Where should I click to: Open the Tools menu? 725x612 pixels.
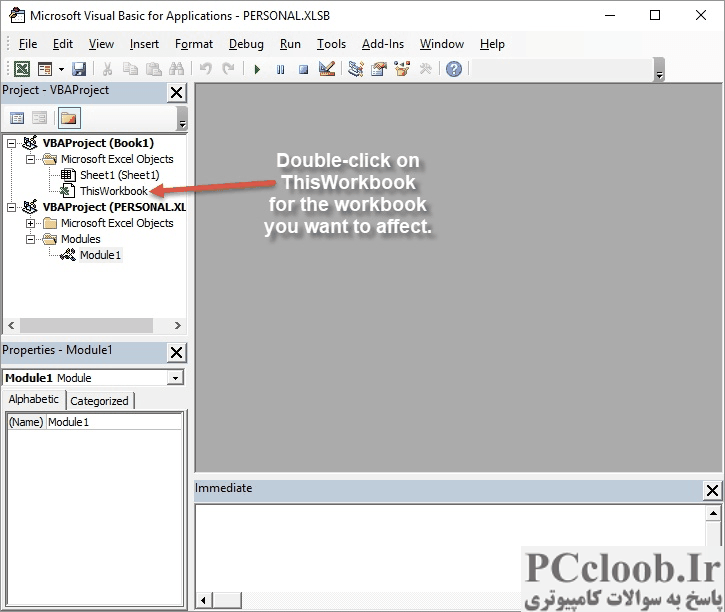[x=331, y=44]
